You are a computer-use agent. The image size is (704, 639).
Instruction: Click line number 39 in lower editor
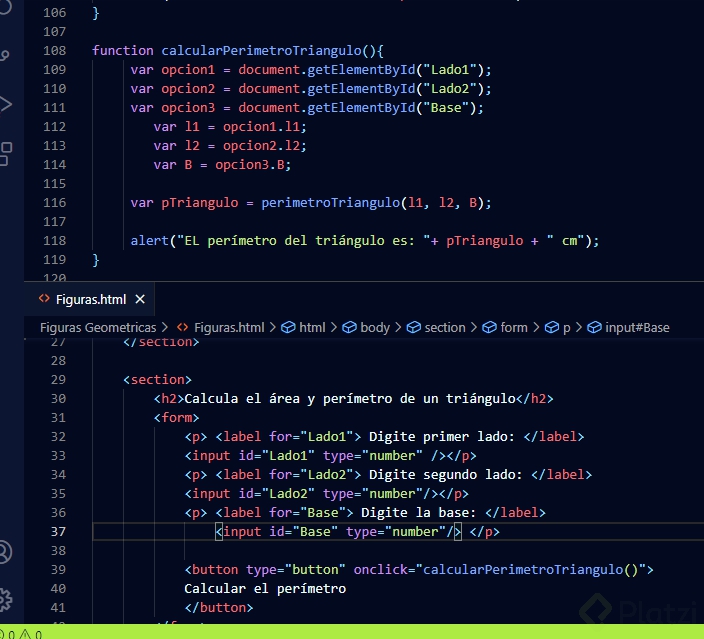[x=58, y=569]
